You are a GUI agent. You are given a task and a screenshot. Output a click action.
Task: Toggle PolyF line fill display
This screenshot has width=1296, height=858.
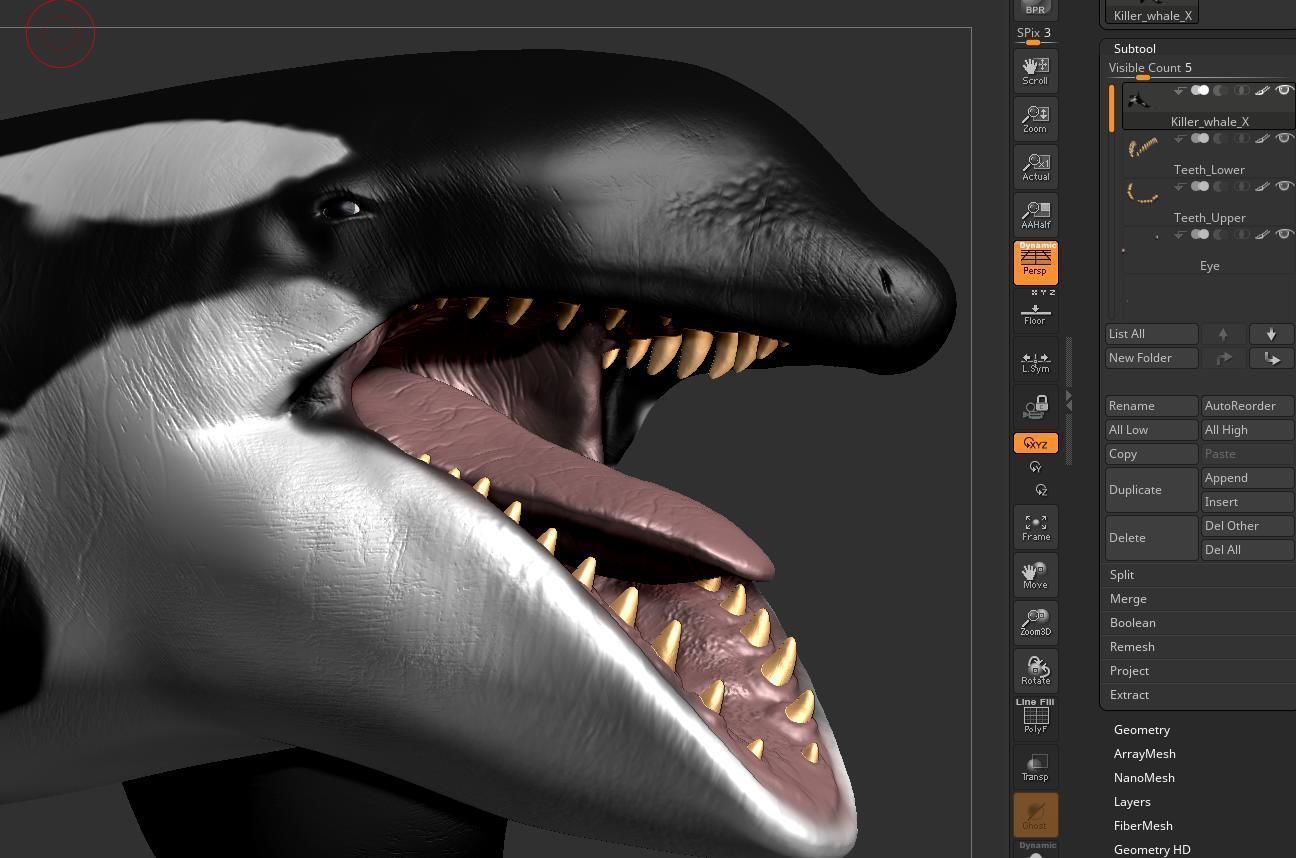(1035, 717)
